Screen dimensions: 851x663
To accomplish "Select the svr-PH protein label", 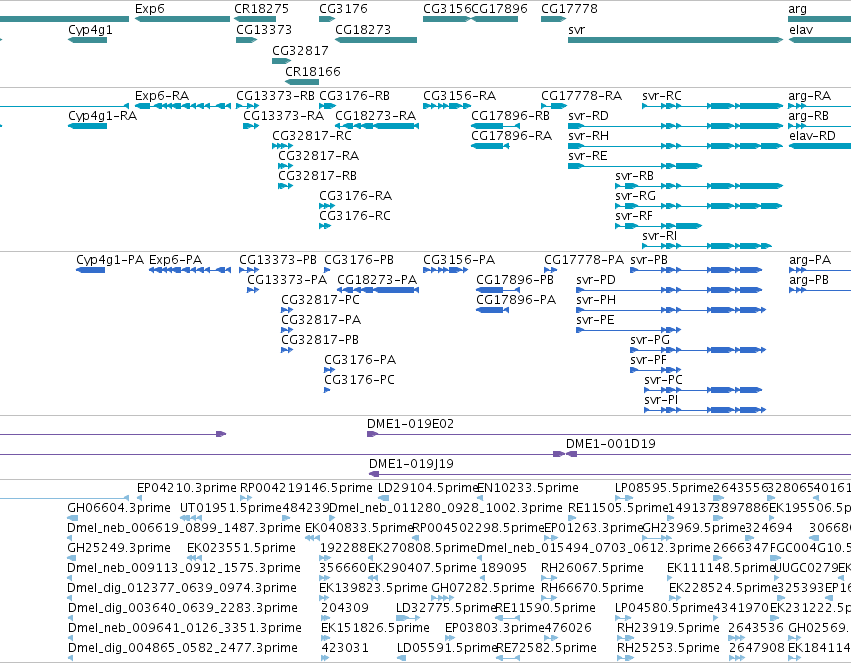I will [x=595, y=299].
